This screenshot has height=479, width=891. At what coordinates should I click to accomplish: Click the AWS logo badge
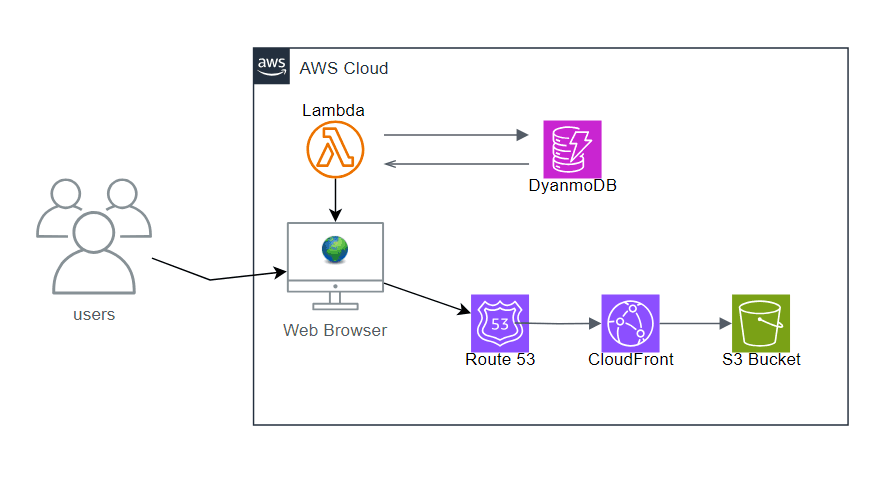coord(272,66)
